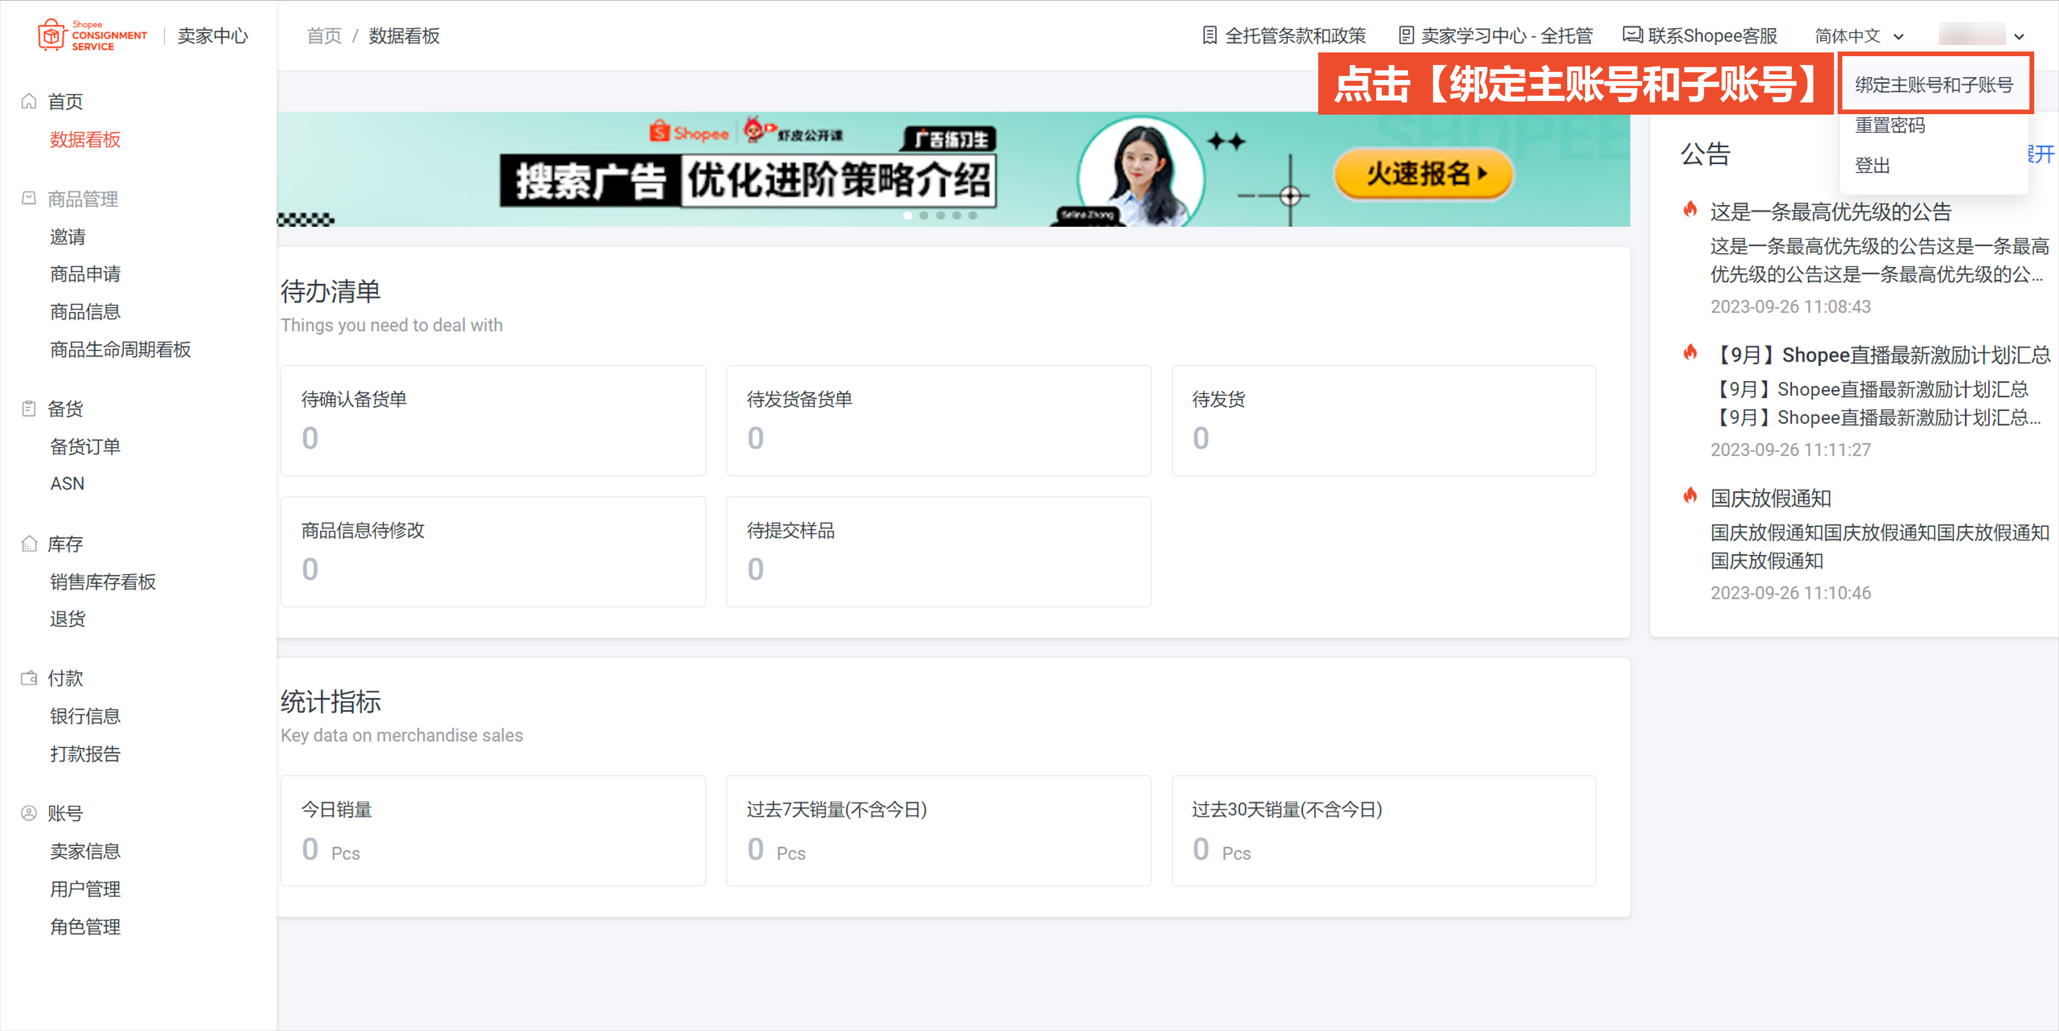Image resolution: width=2059 pixels, height=1031 pixels.
Task: Select 绑定主账号和子账号 menu entry
Action: (x=1934, y=85)
